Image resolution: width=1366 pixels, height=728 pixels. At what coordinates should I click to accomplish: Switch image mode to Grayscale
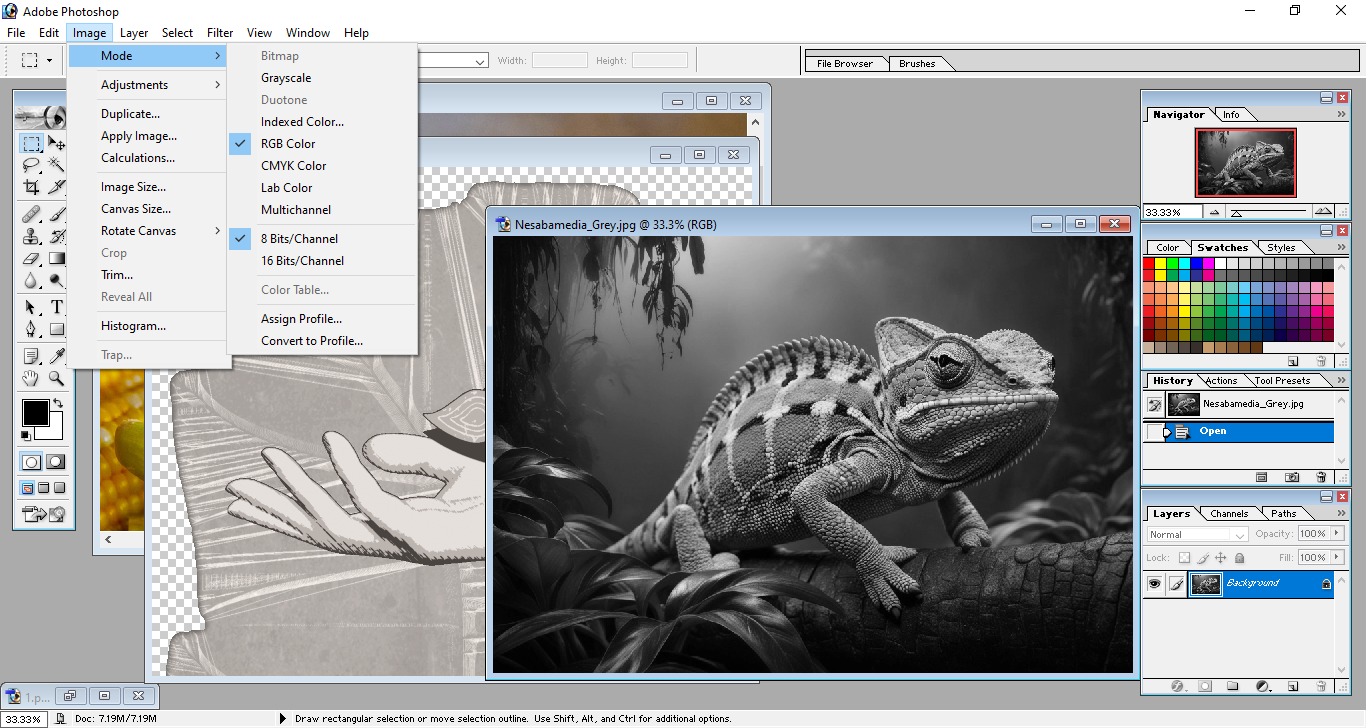point(286,78)
